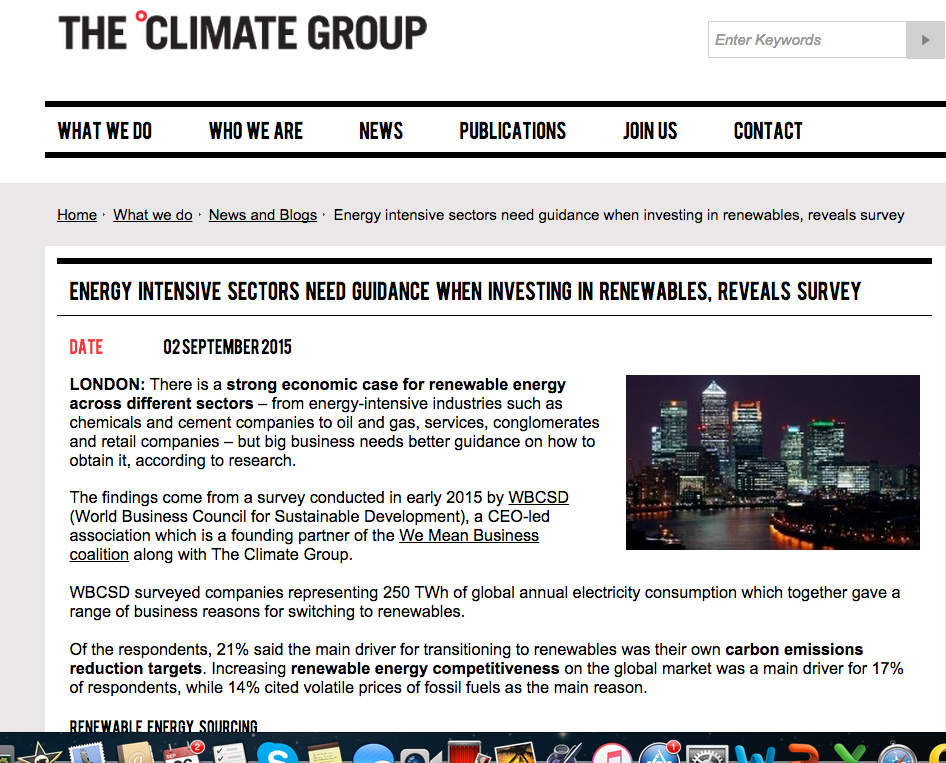946x763 pixels.
Task: Click the night skyline article photo
Action: click(x=772, y=462)
